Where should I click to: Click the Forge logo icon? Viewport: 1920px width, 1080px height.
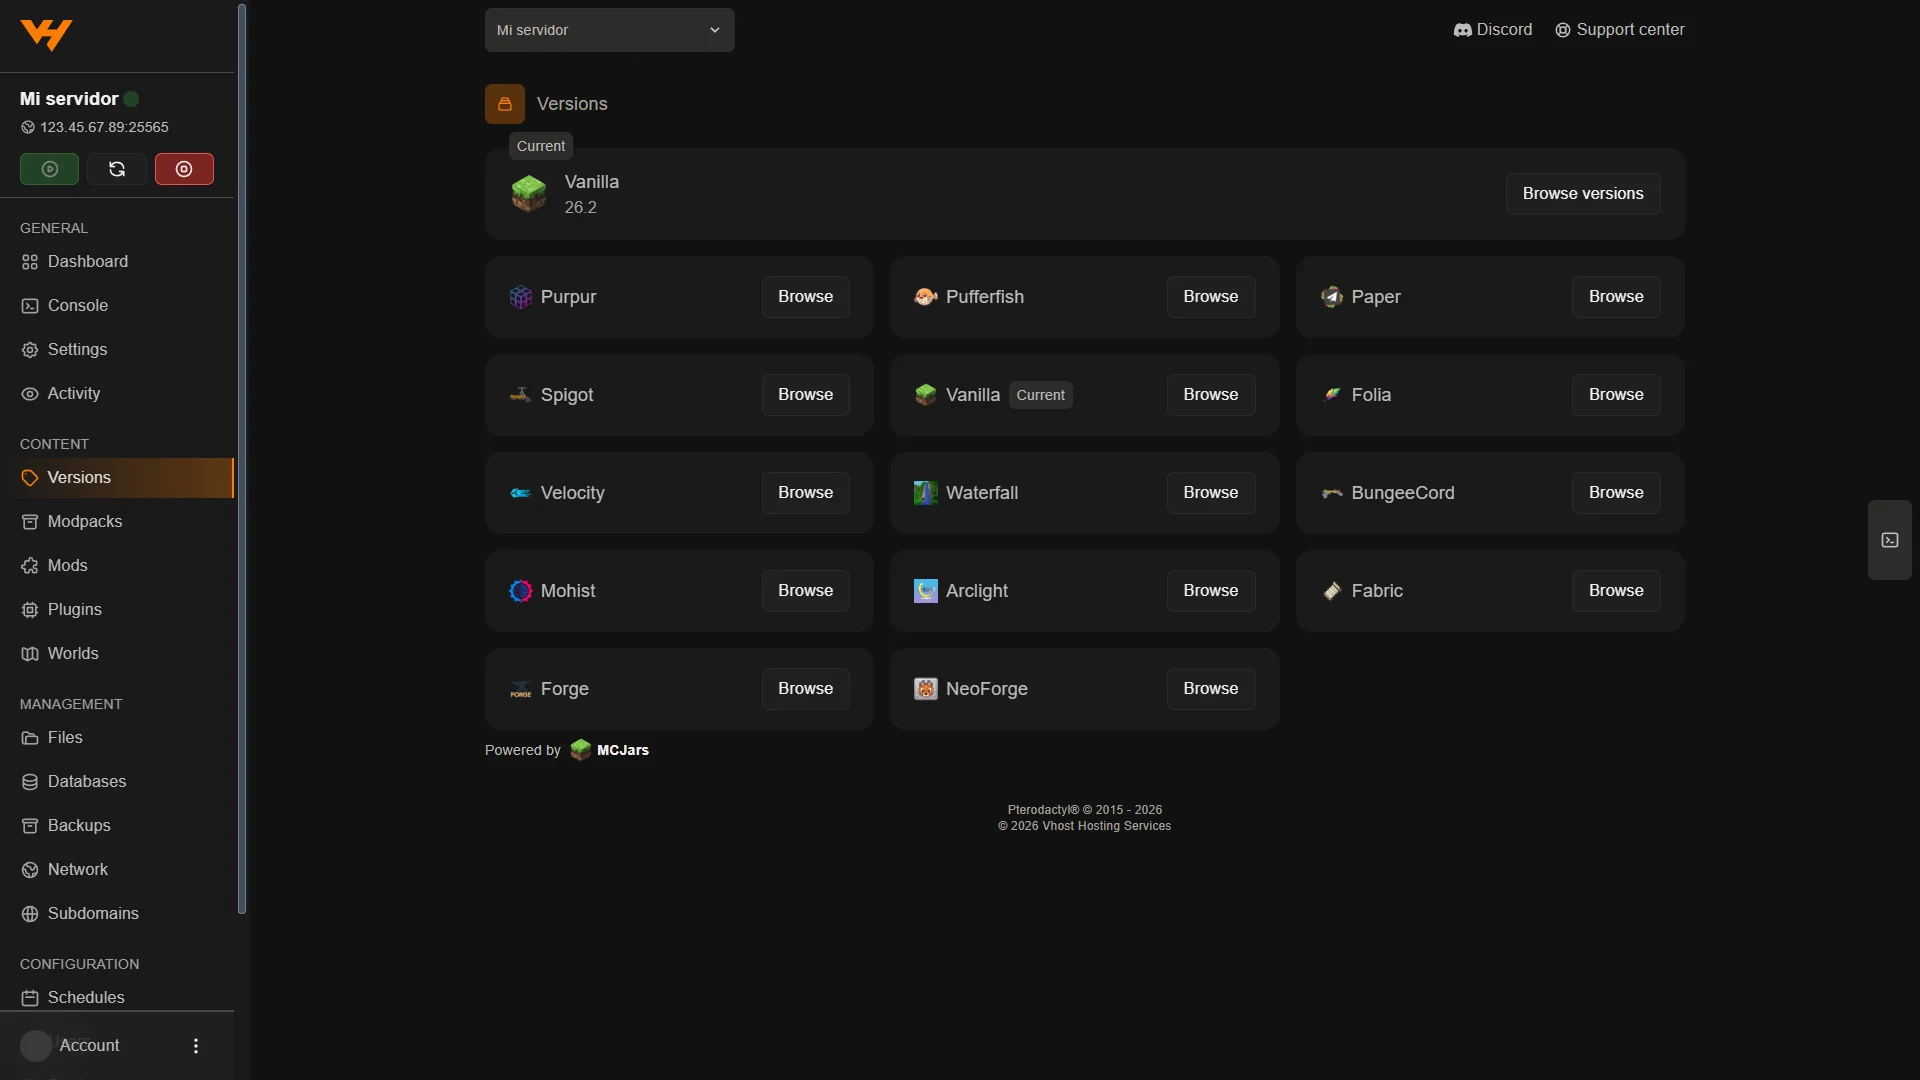point(521,689)
